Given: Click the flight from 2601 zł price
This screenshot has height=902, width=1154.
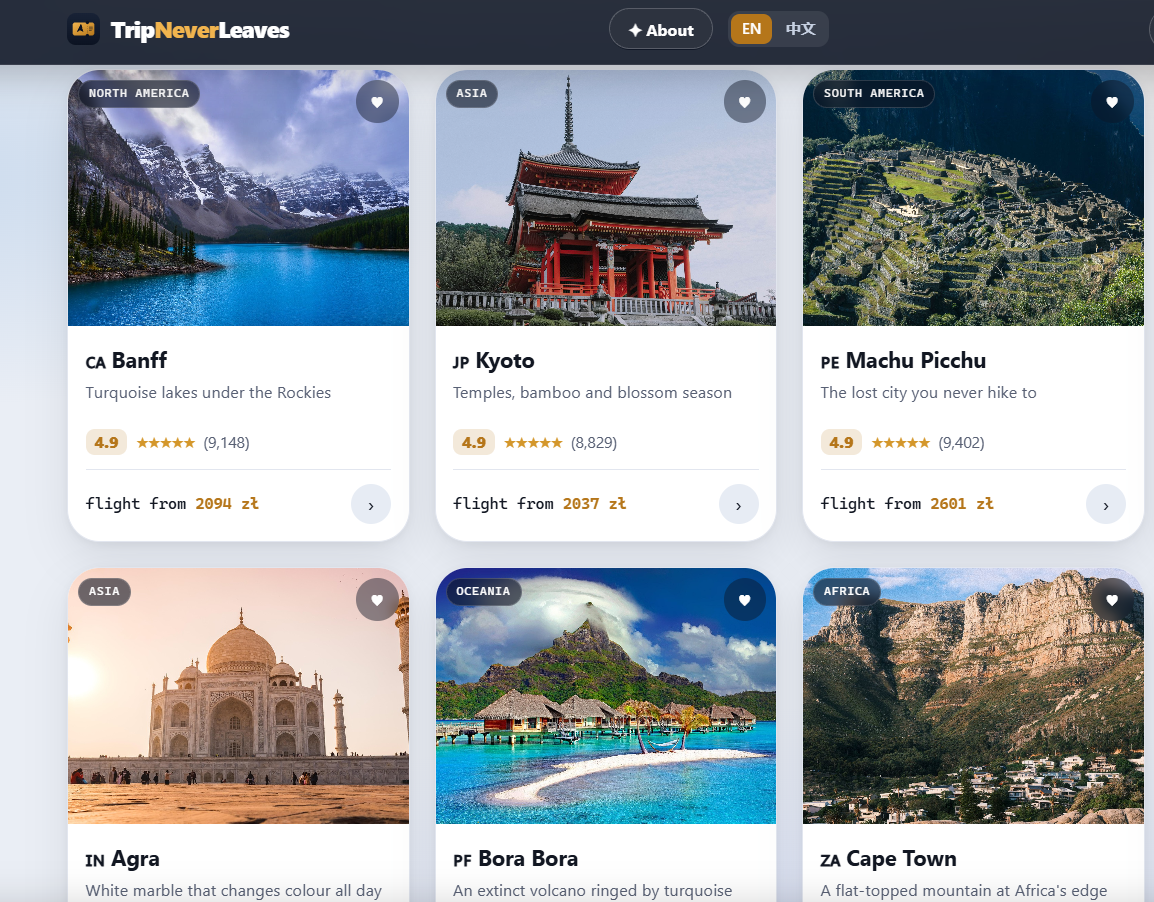Looking at the screenshot, I should click(x=907, y=504).
